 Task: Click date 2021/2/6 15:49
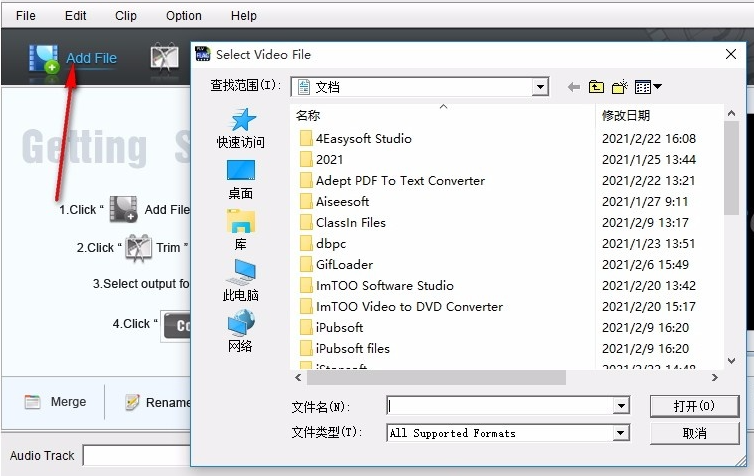click(645, 264)
